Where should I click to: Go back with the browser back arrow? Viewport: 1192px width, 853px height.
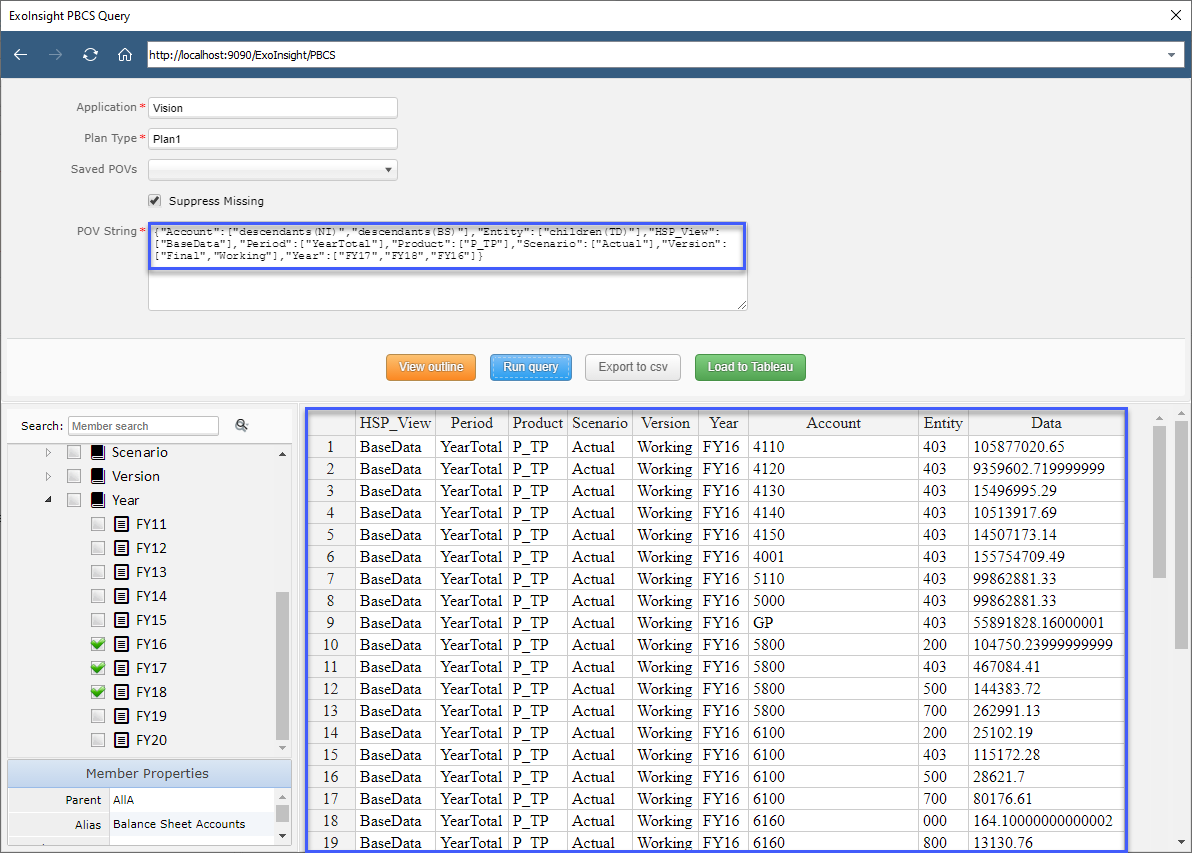click(x=21, y=55)
